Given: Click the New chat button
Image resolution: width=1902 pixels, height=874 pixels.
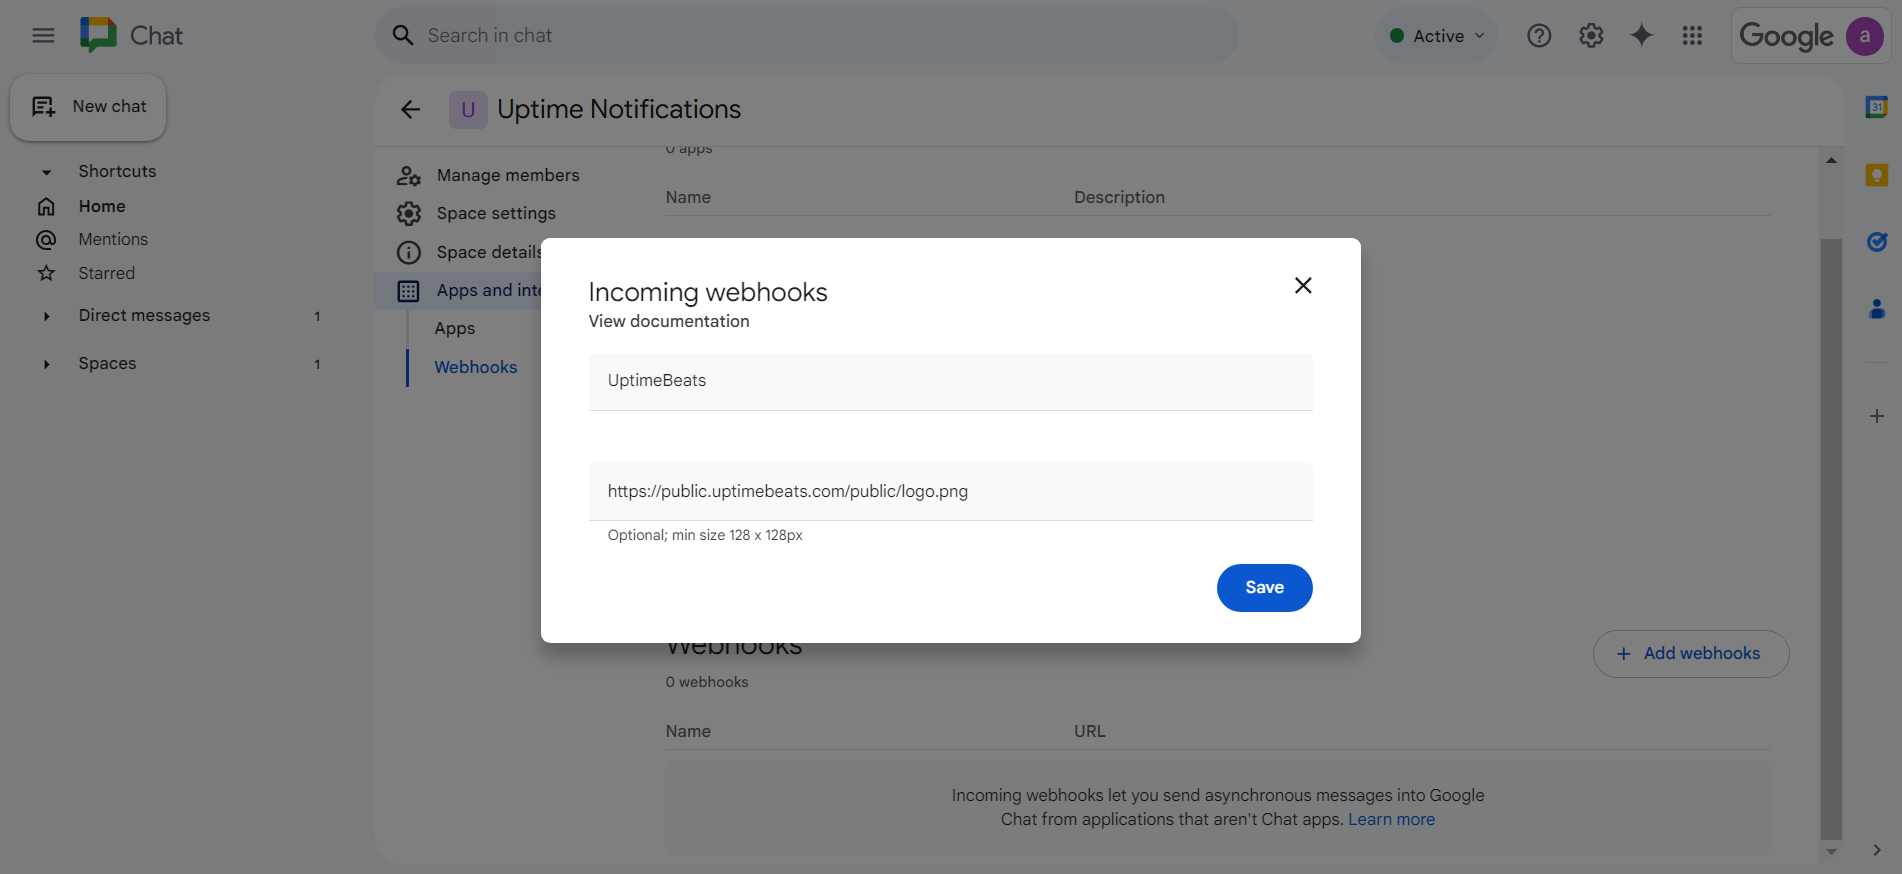Looking at the screenshot, I should pos(88,107).
